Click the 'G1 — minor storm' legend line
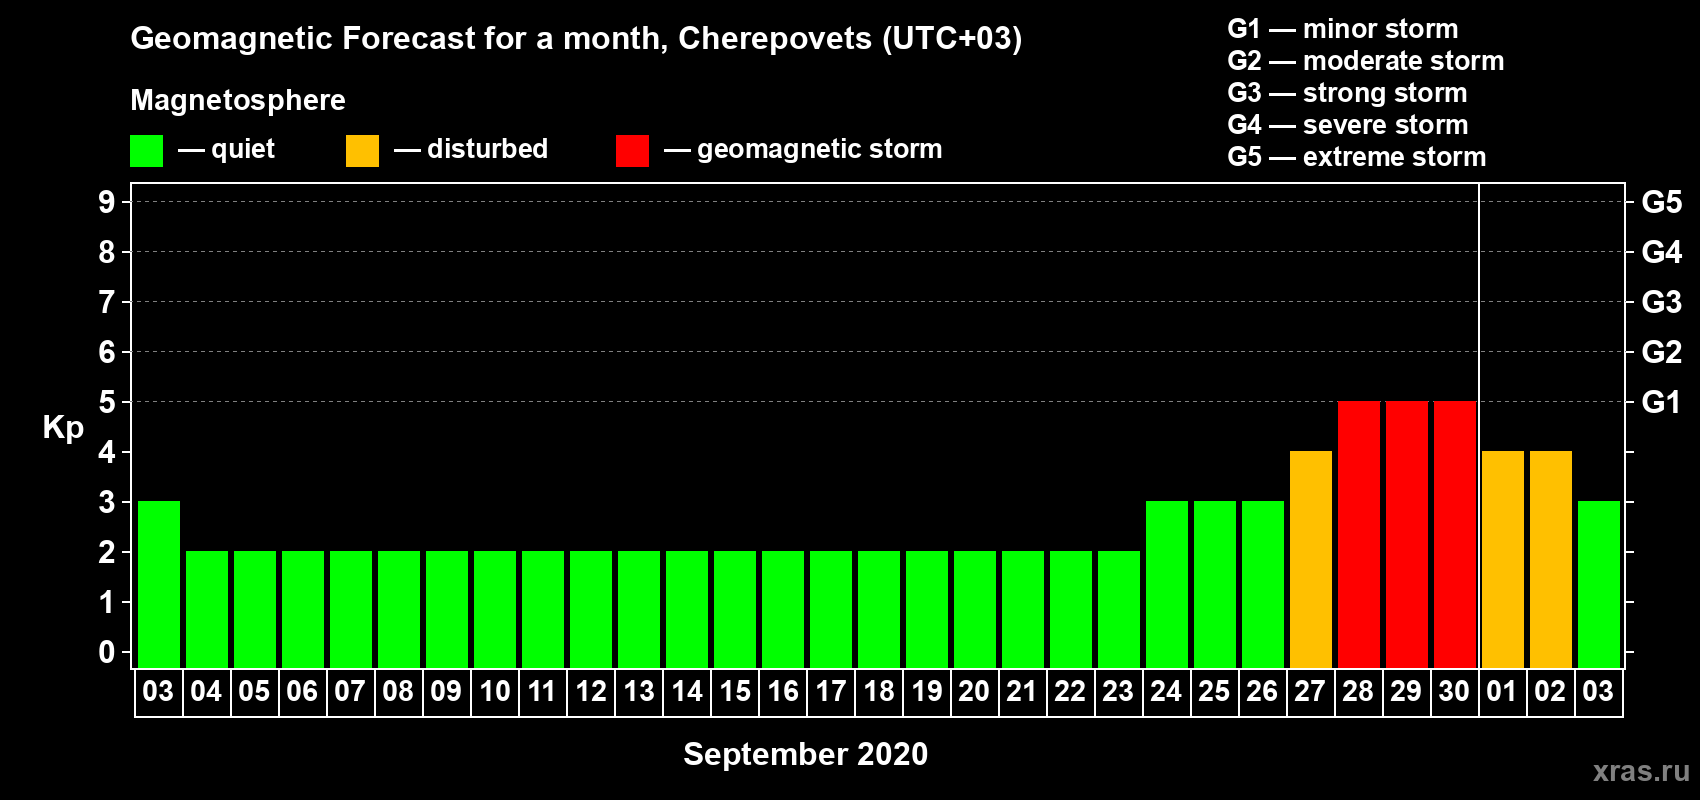1700x800 pixels. (1343, 29)
